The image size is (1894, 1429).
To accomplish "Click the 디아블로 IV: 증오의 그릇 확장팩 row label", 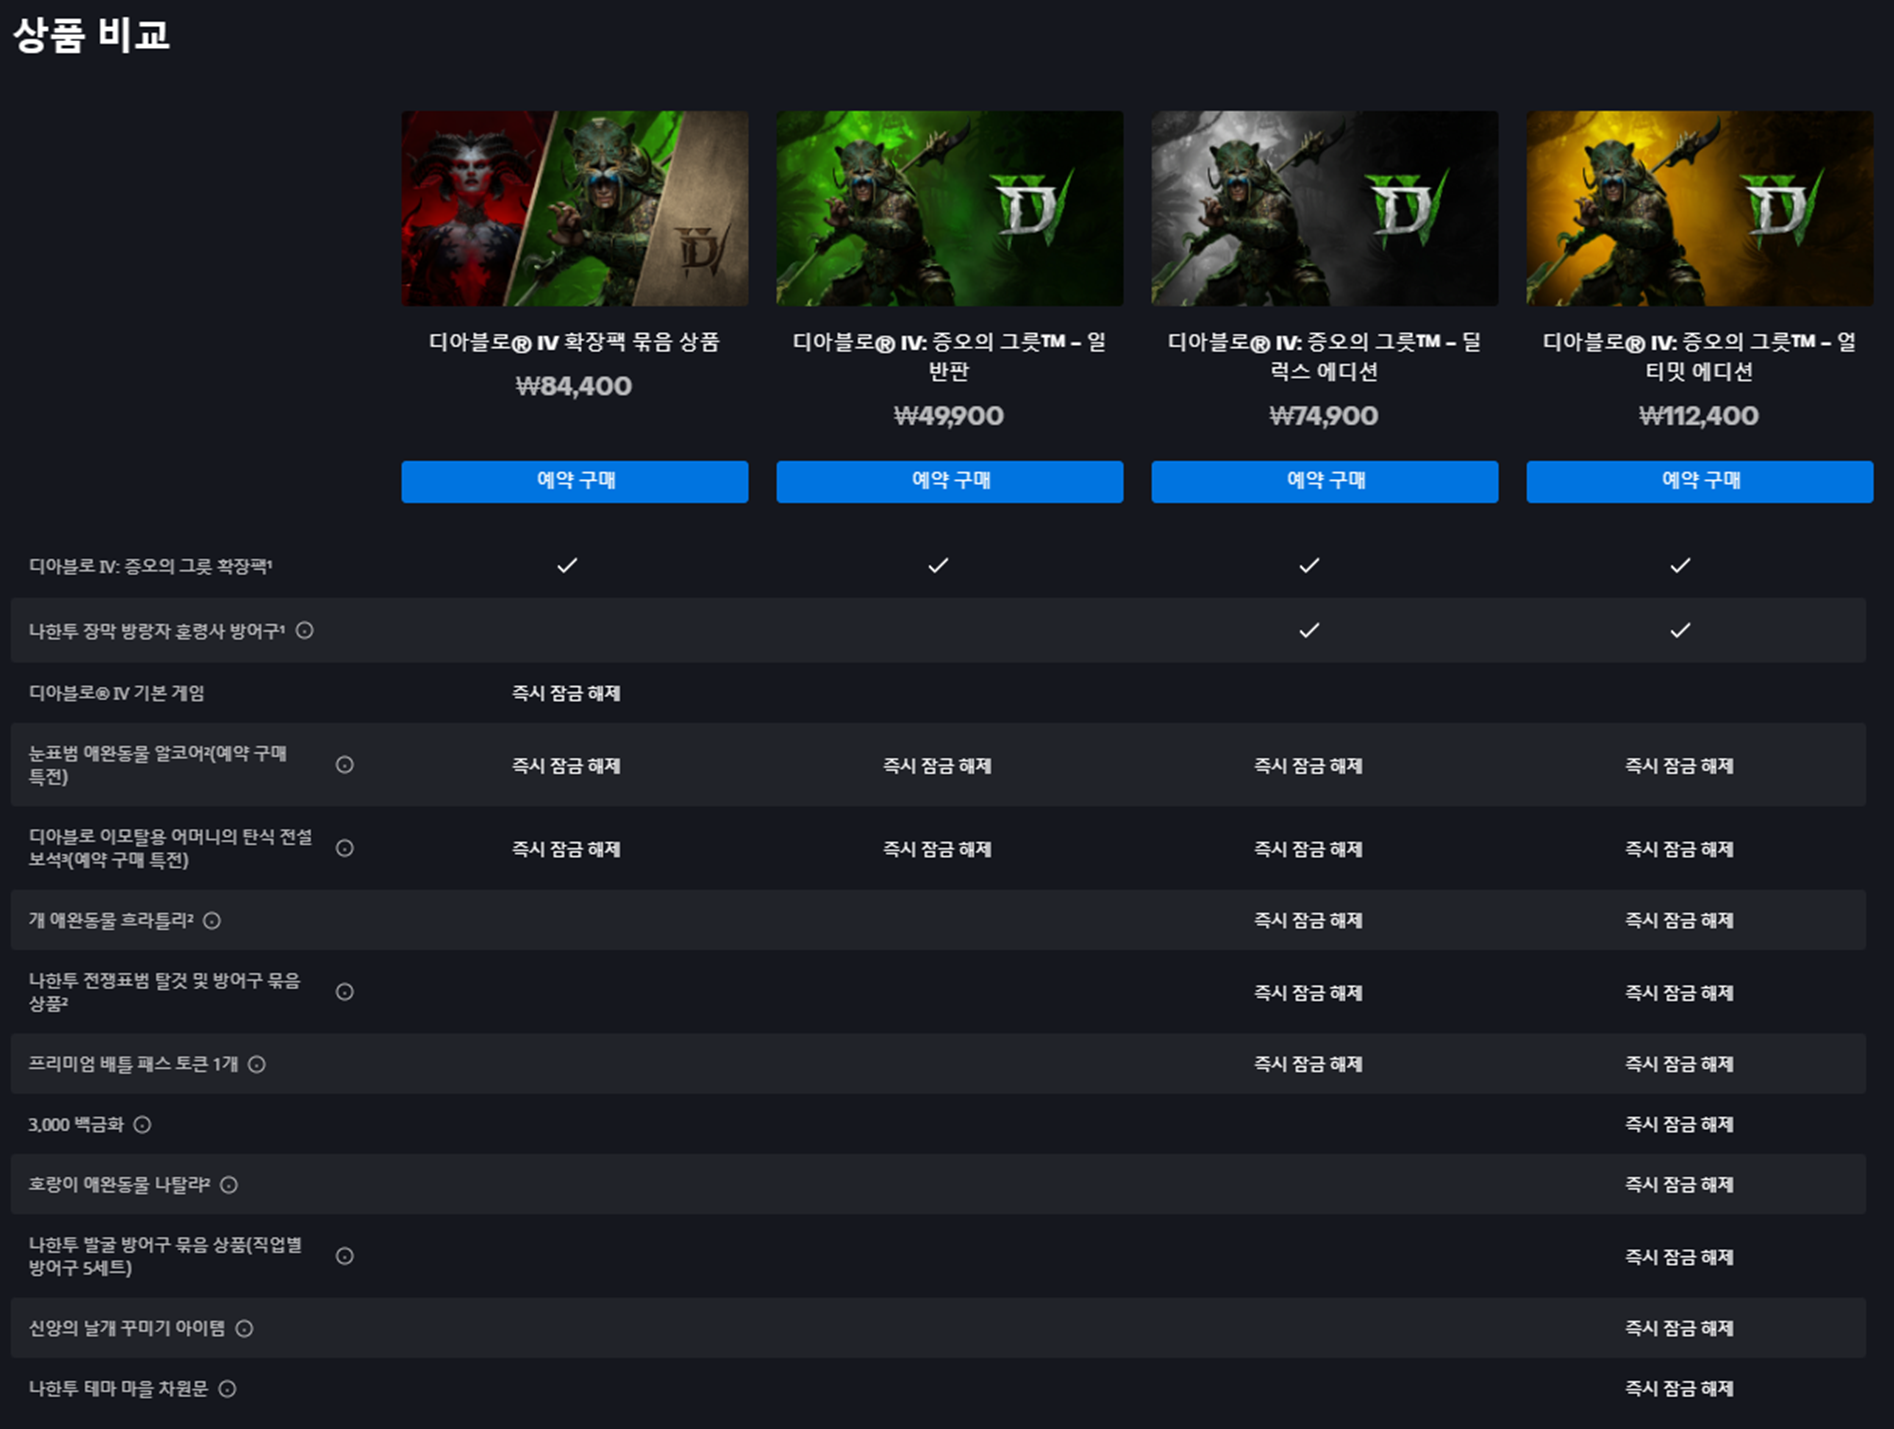I will click(x=150, y=566).
